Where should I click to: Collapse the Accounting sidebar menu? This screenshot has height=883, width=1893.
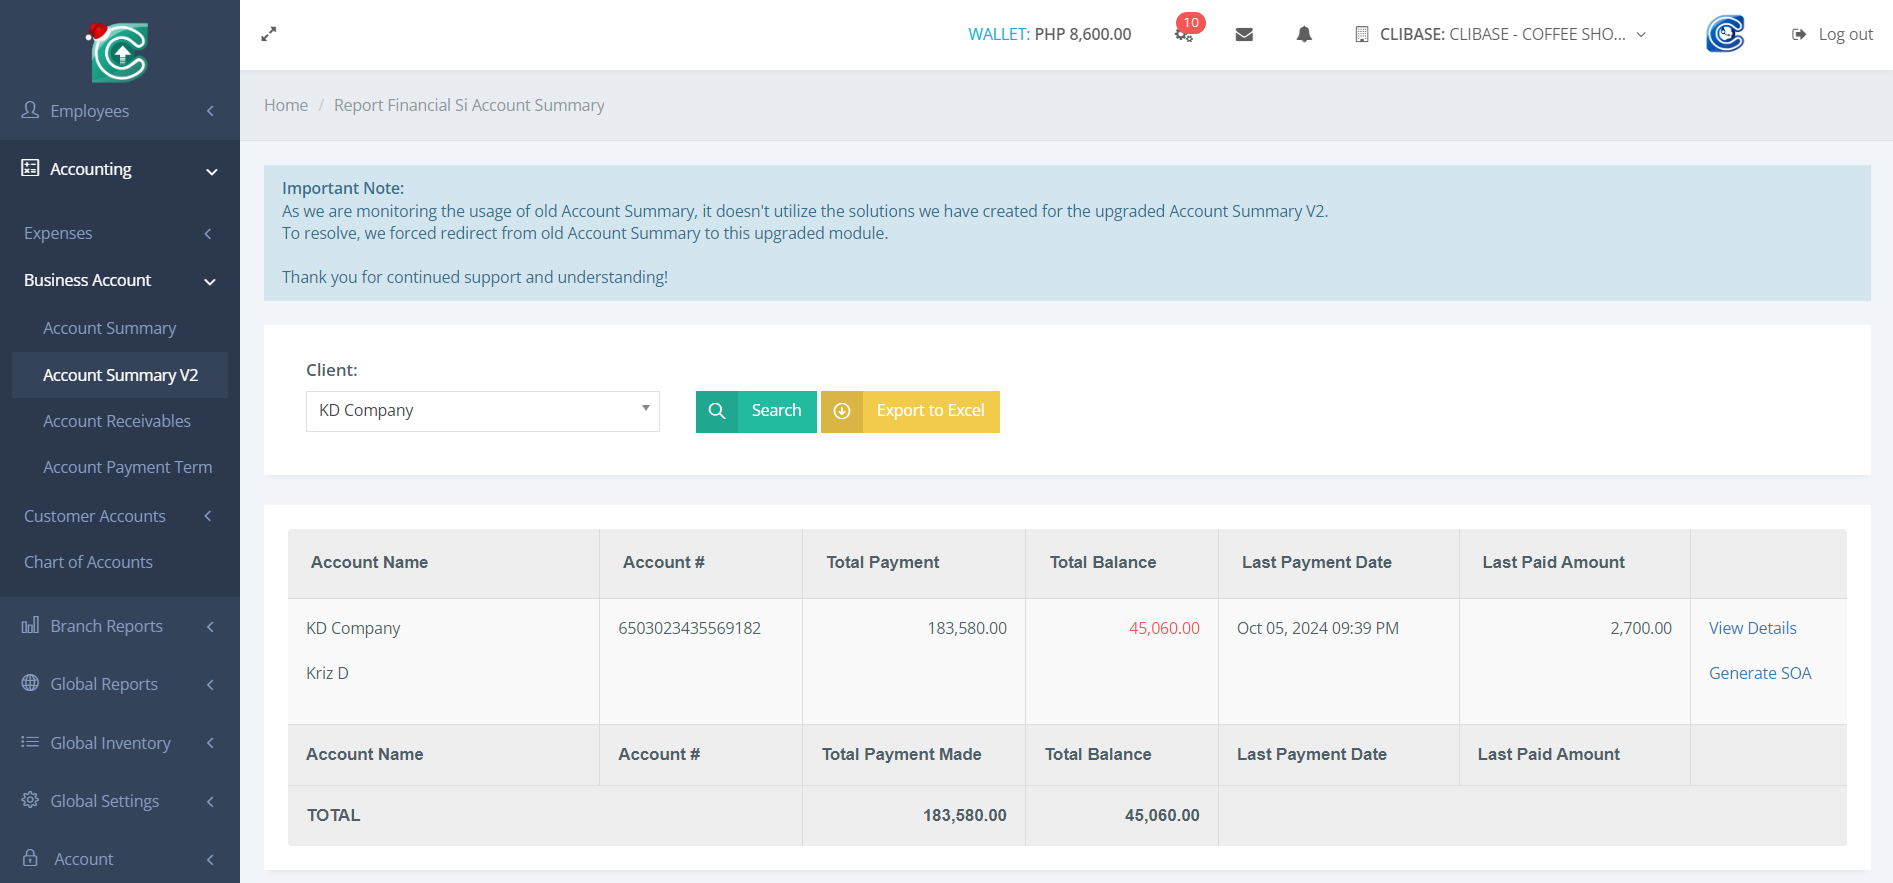pyautogui.click(x=120, y=169)
